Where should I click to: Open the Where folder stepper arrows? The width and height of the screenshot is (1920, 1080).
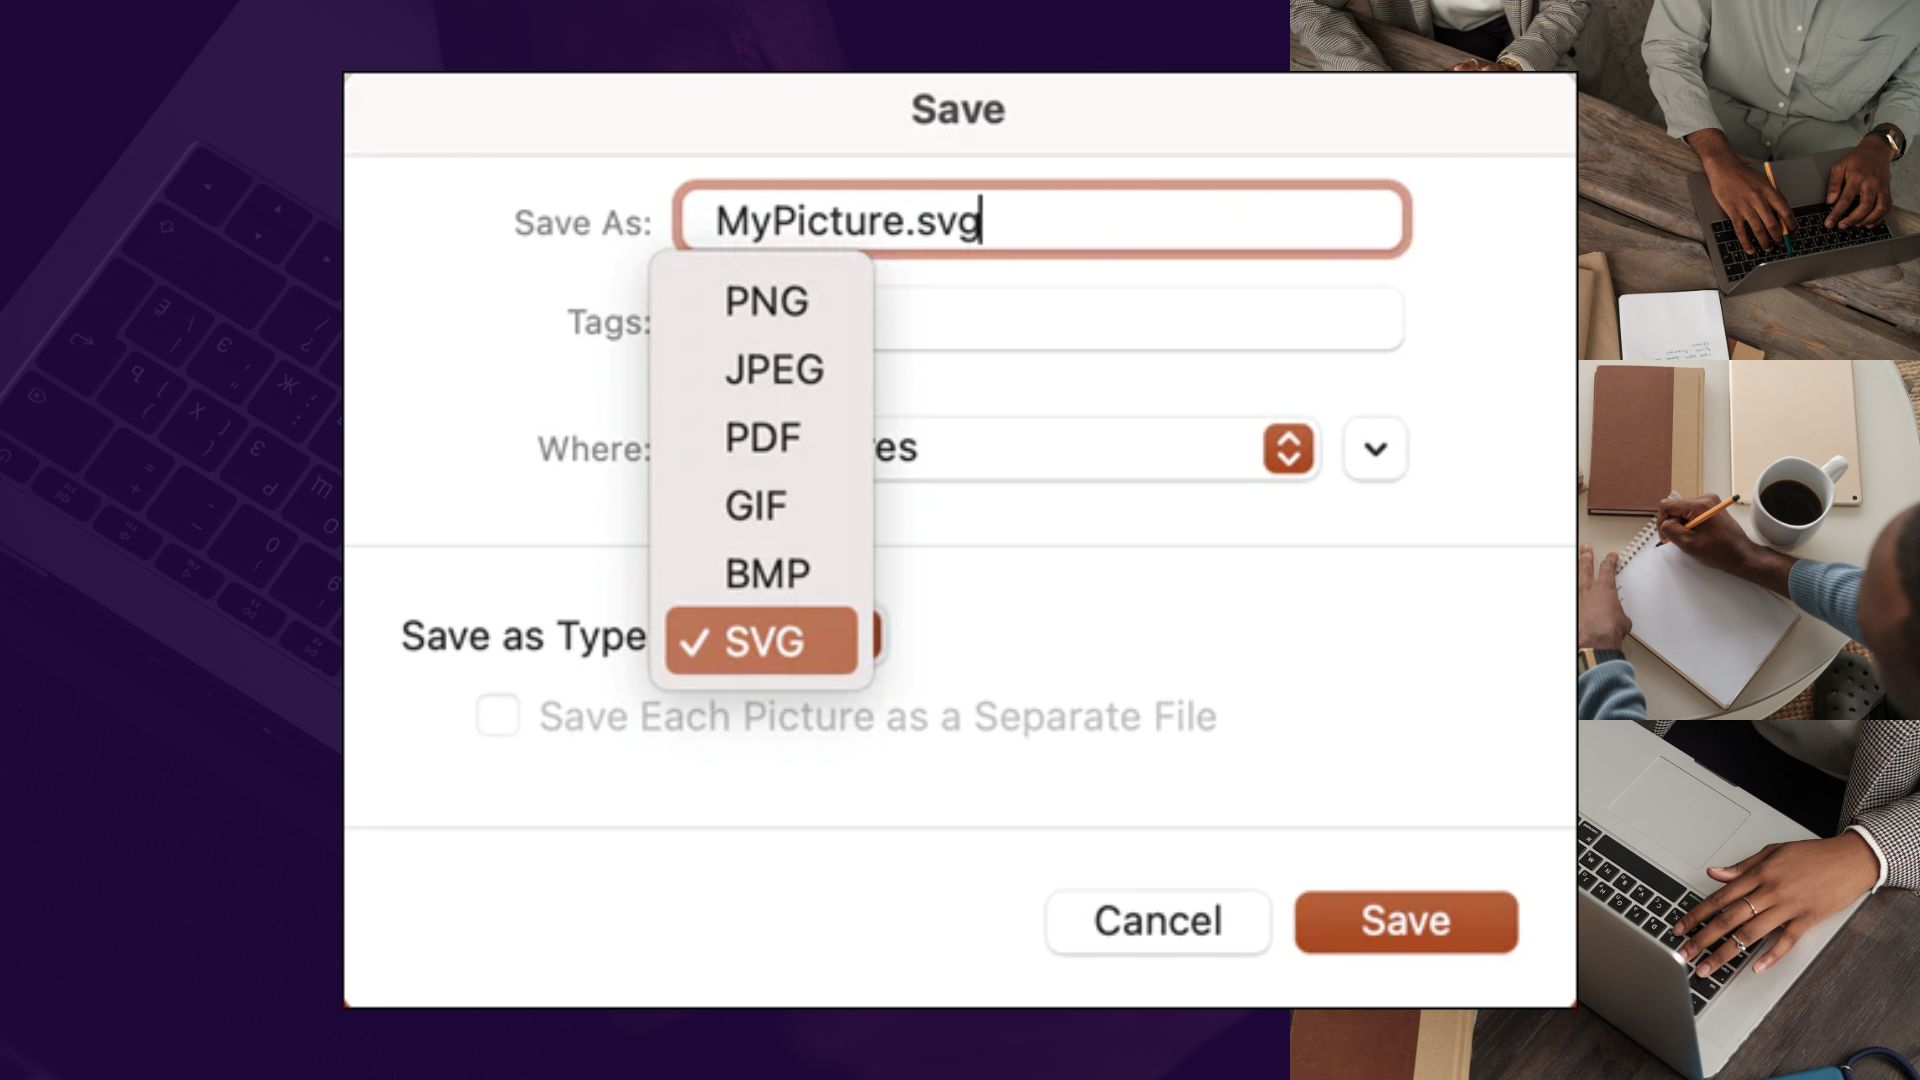click(x=1288, y=448)
